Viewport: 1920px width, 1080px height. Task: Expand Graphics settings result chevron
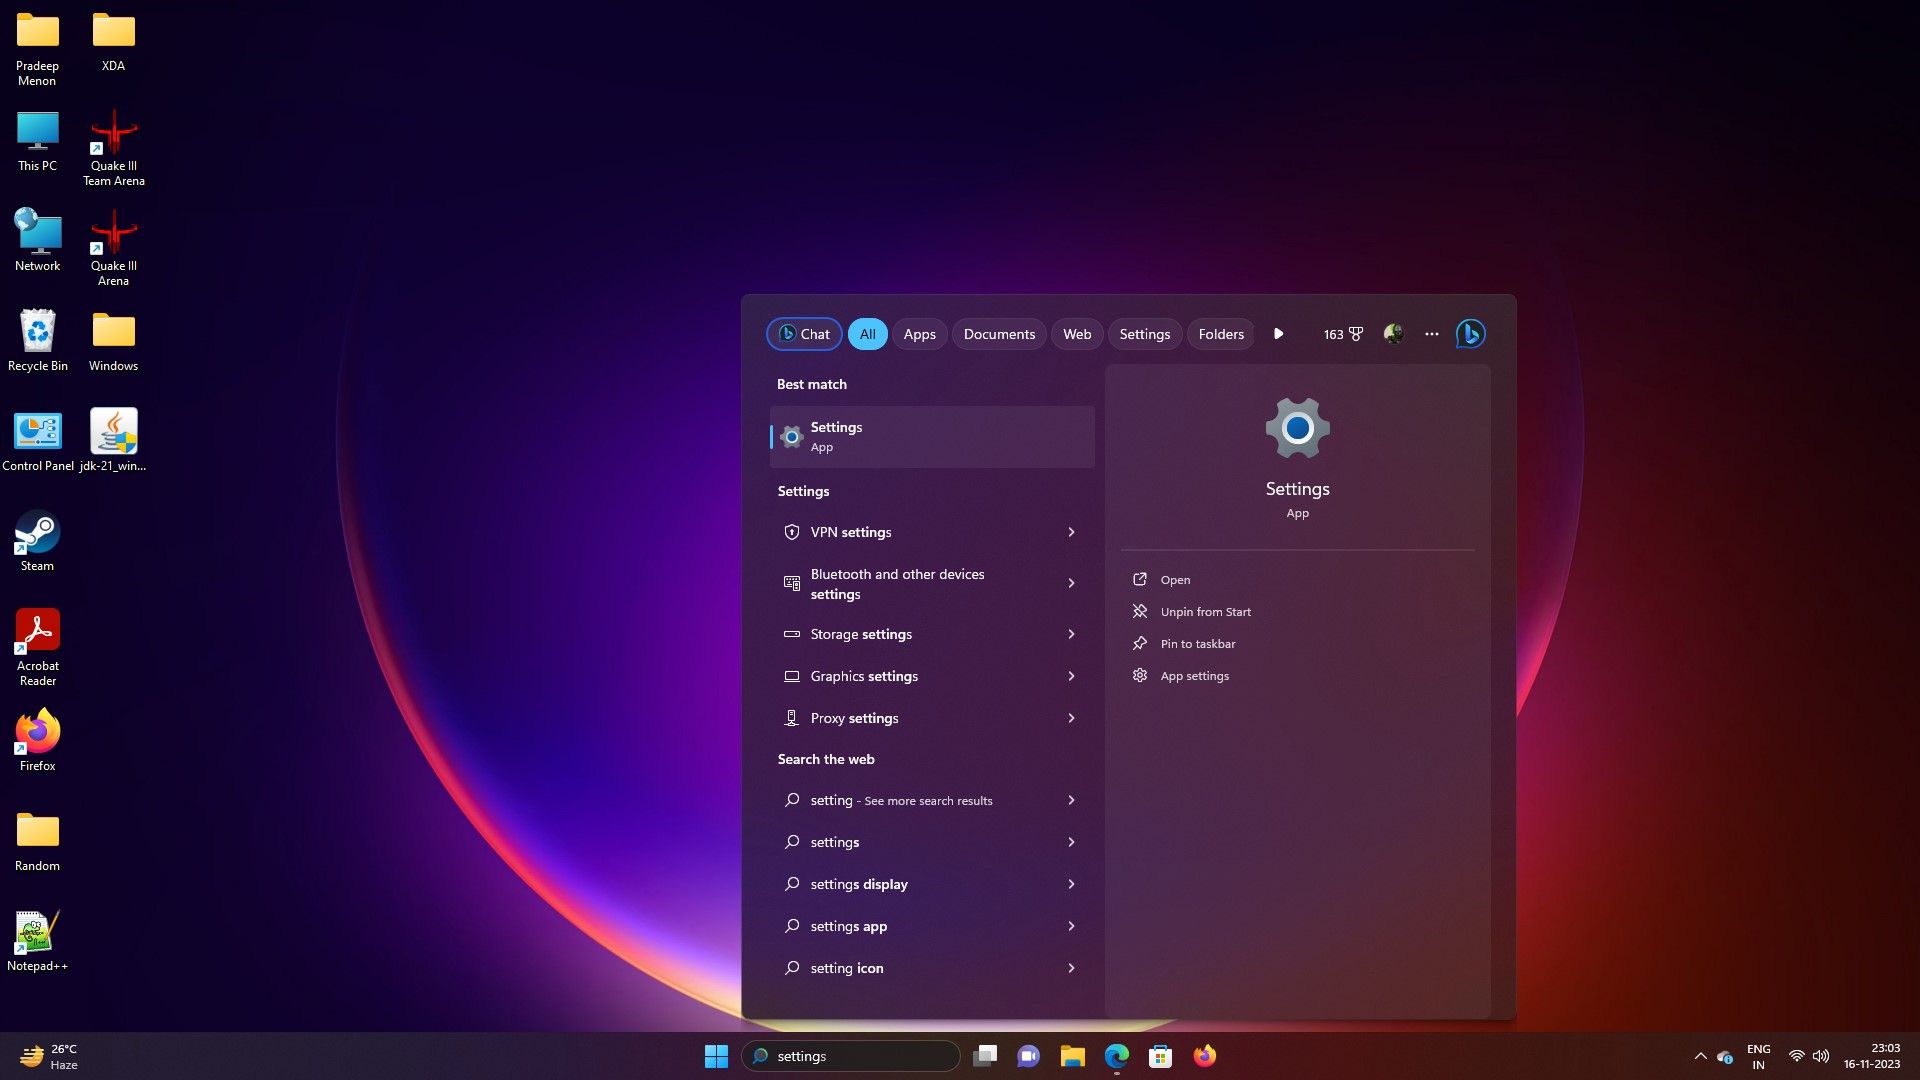pos(1071,676)
